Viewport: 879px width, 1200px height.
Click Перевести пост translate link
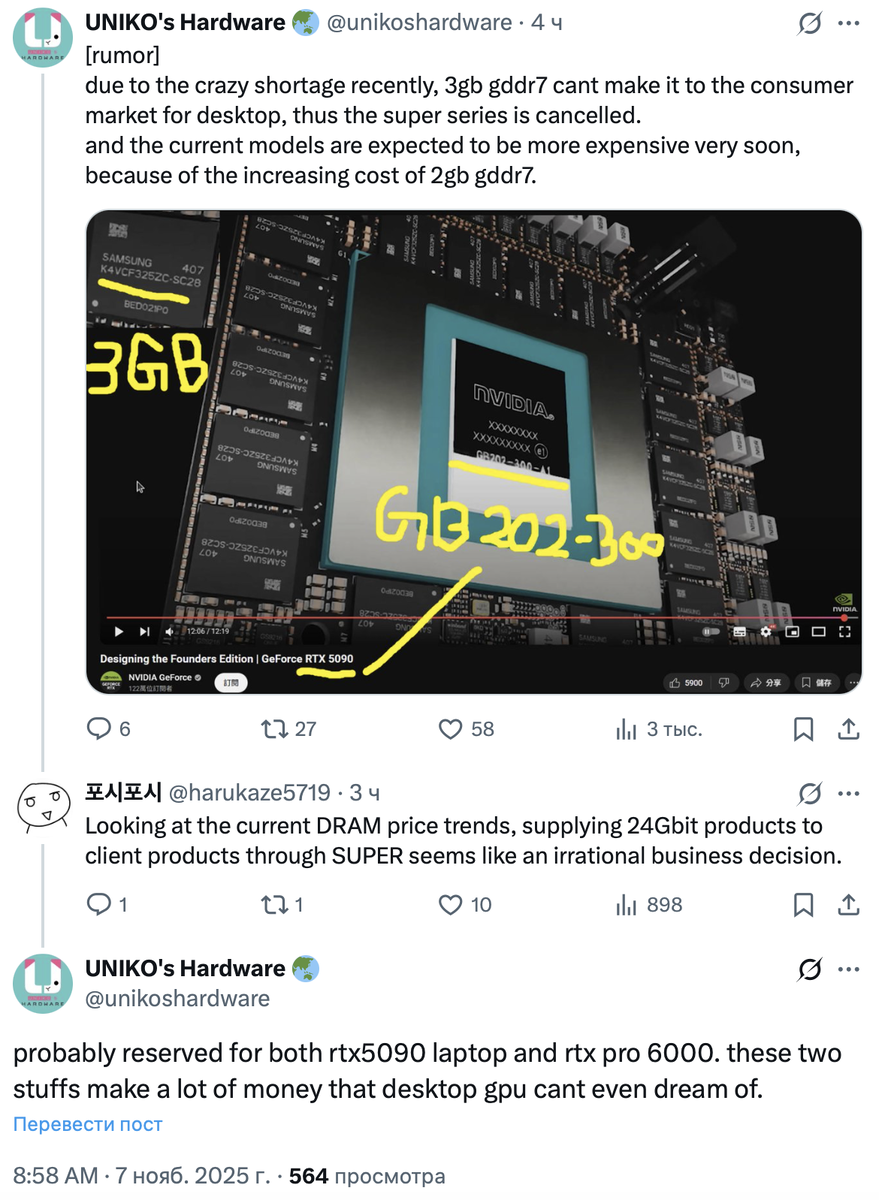[88, 1124]
